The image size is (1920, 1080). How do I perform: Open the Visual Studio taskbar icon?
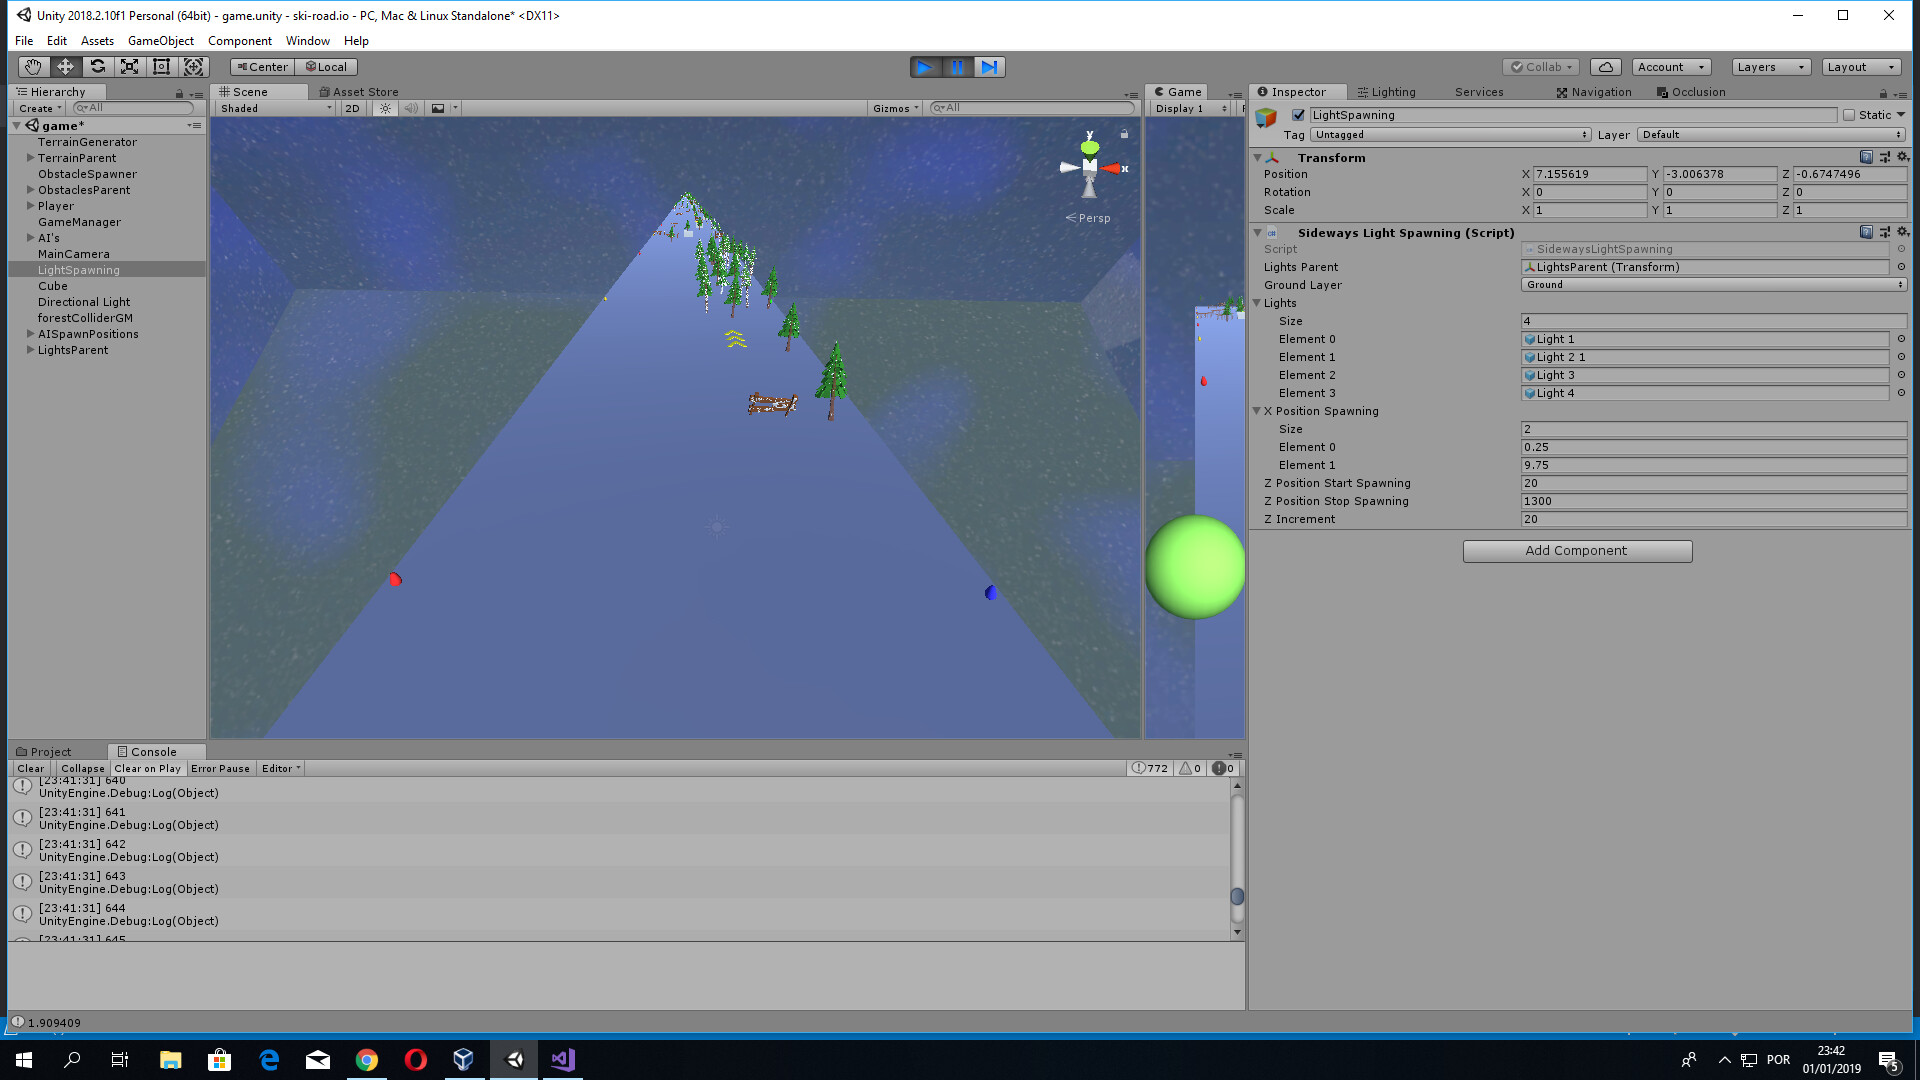pos(563,1059)
